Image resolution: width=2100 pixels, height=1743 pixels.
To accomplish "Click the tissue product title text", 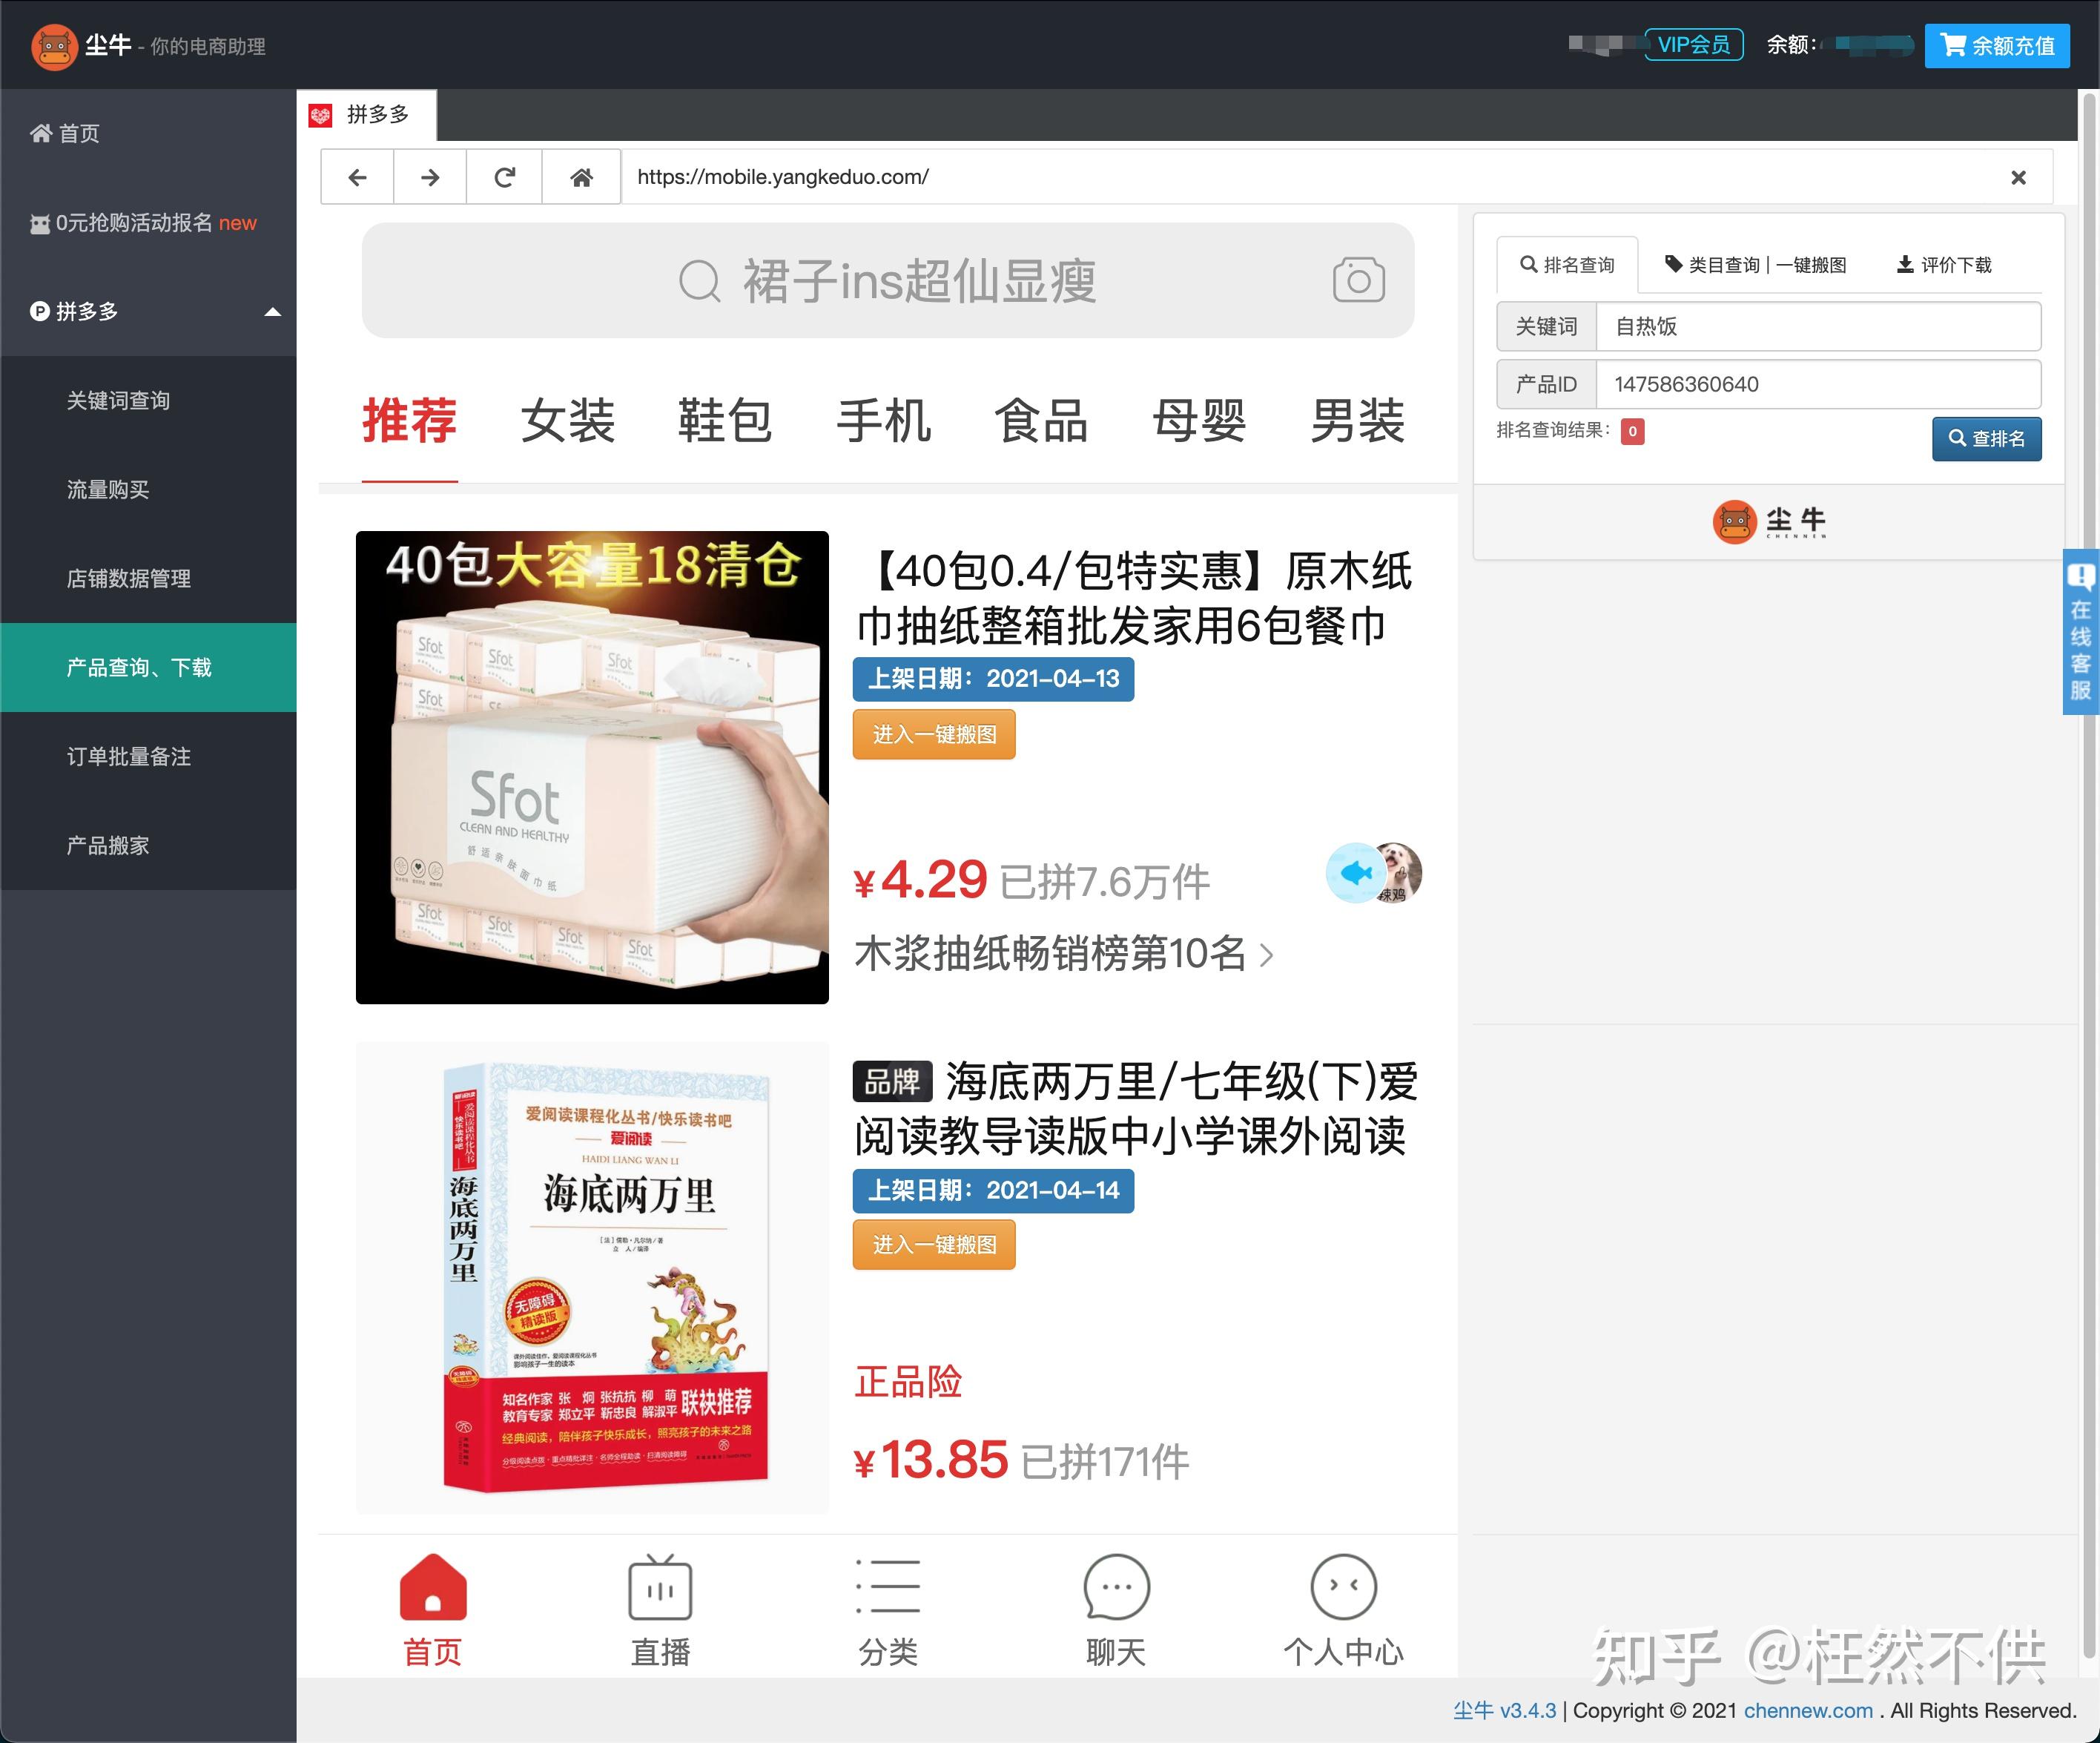I will (1134, 598).
